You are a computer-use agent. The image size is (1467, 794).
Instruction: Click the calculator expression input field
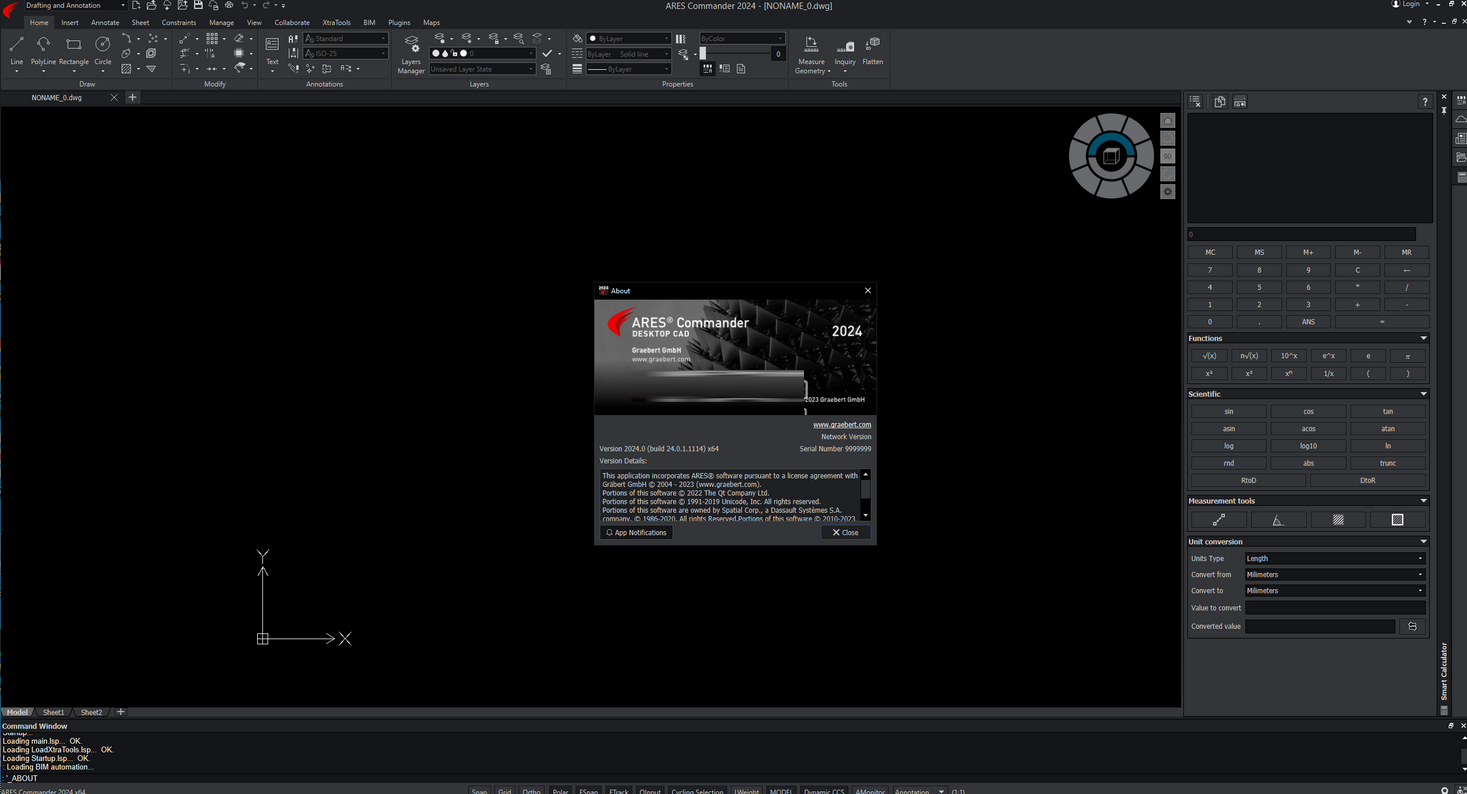pos(1301,235)
